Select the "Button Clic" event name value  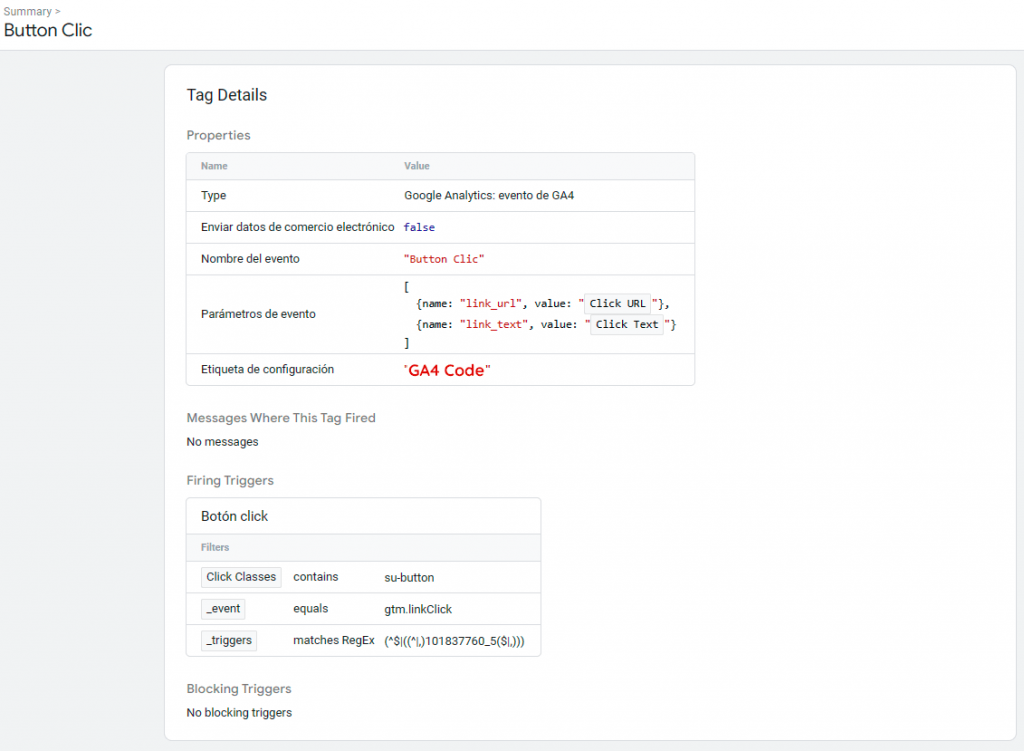tap(444, 258)
